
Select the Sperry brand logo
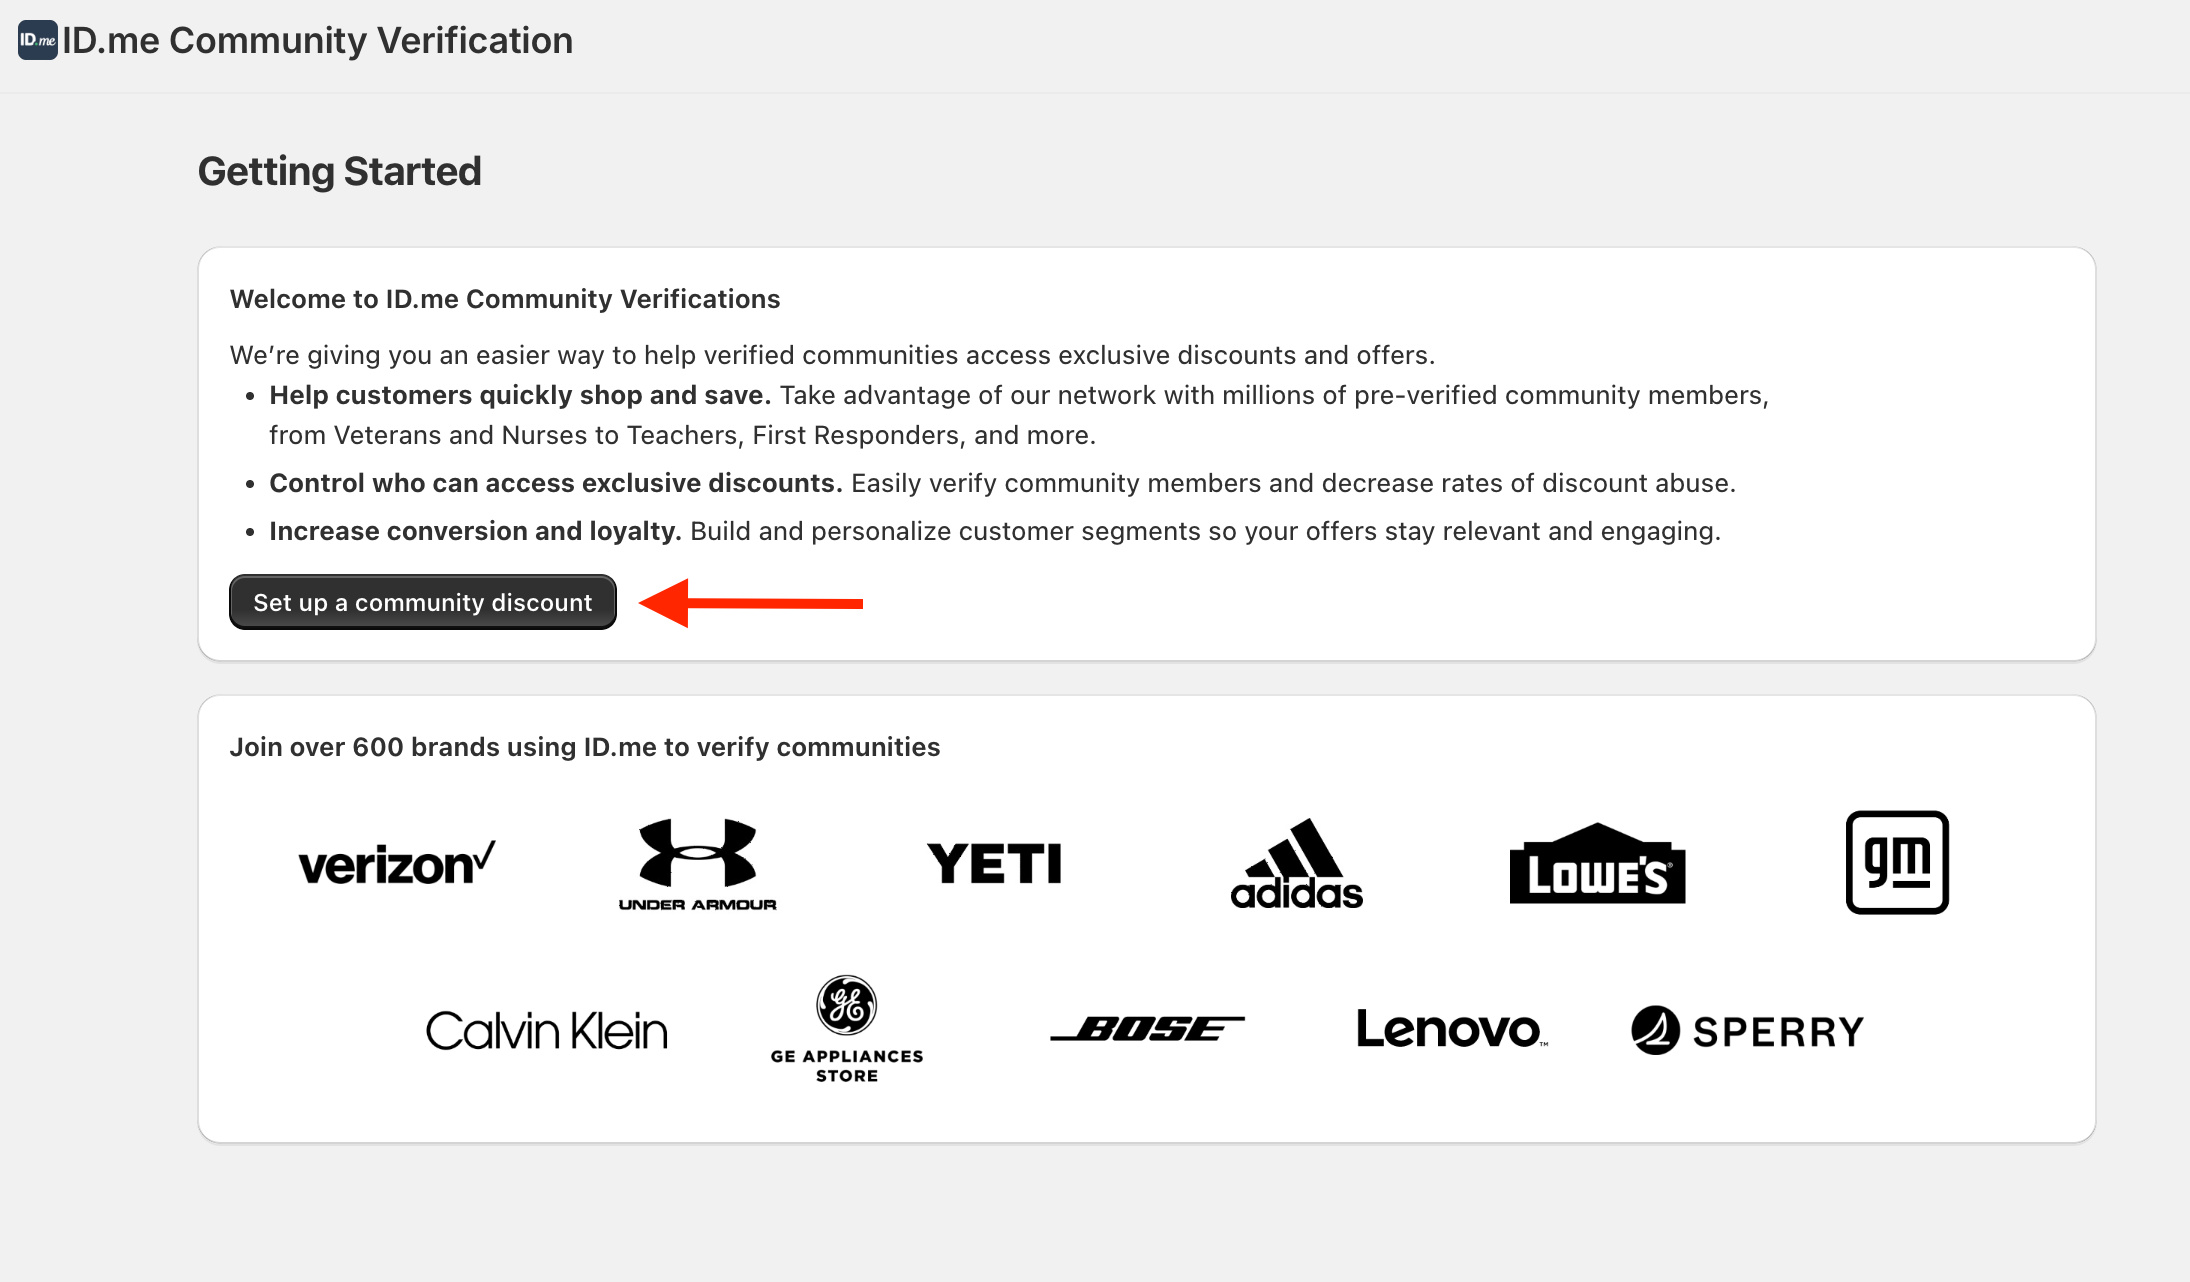[1747, 1028]
